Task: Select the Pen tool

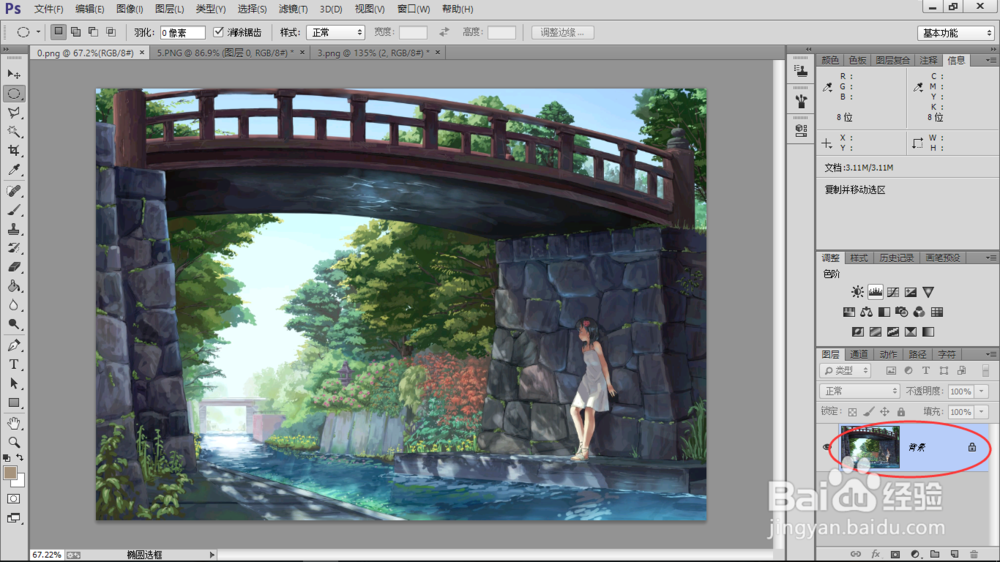Action: (14, 346)
